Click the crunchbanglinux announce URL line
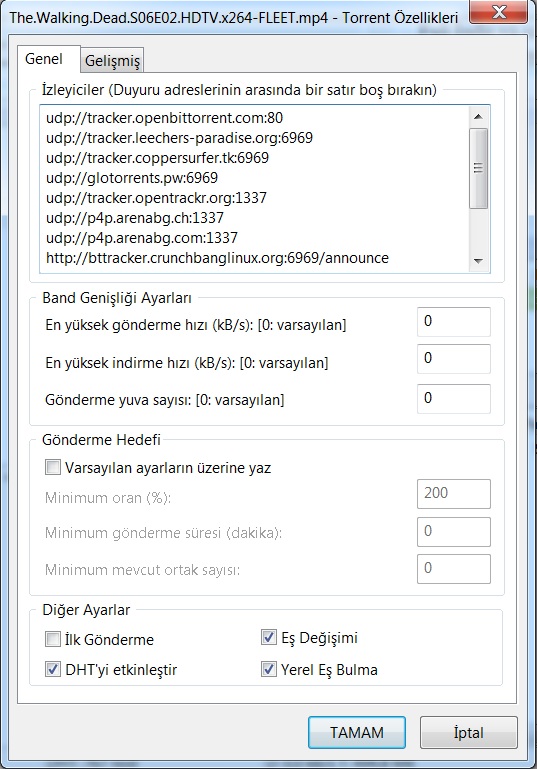Viewport: 537px width, 769px height. pyautogui.click(x=217, y=257)
